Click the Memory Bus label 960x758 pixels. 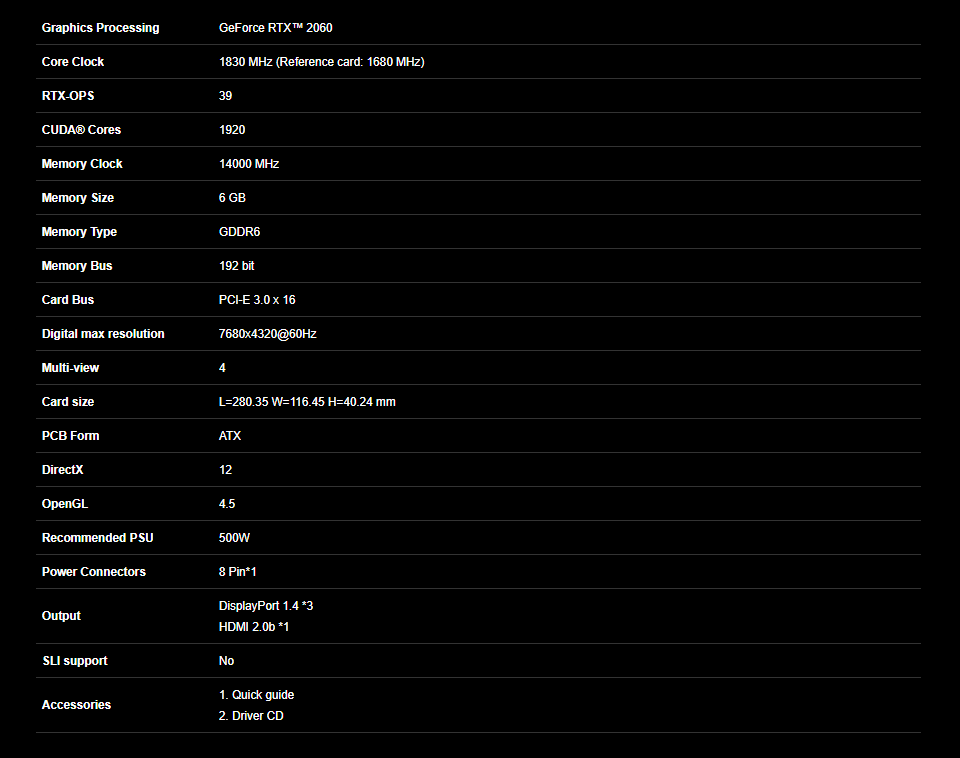coord(77,266)
